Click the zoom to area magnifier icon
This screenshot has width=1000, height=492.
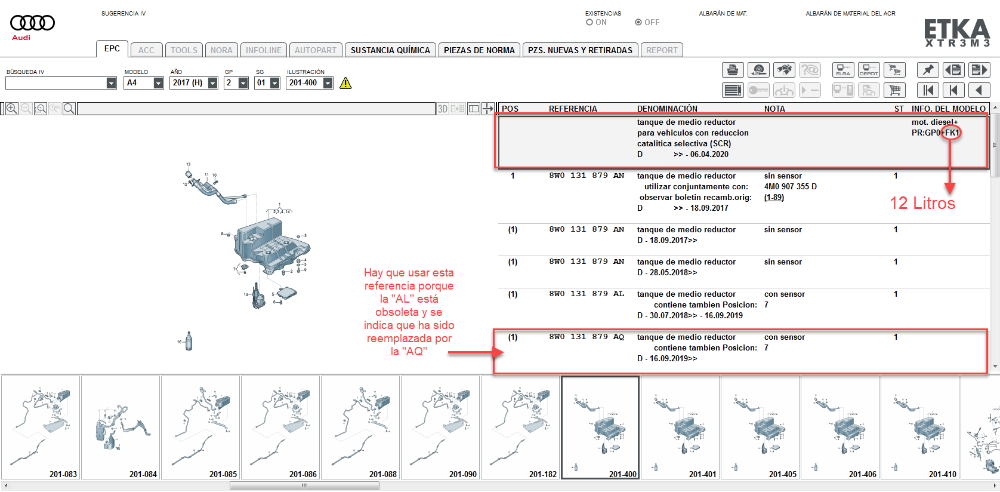coord(40,108)
